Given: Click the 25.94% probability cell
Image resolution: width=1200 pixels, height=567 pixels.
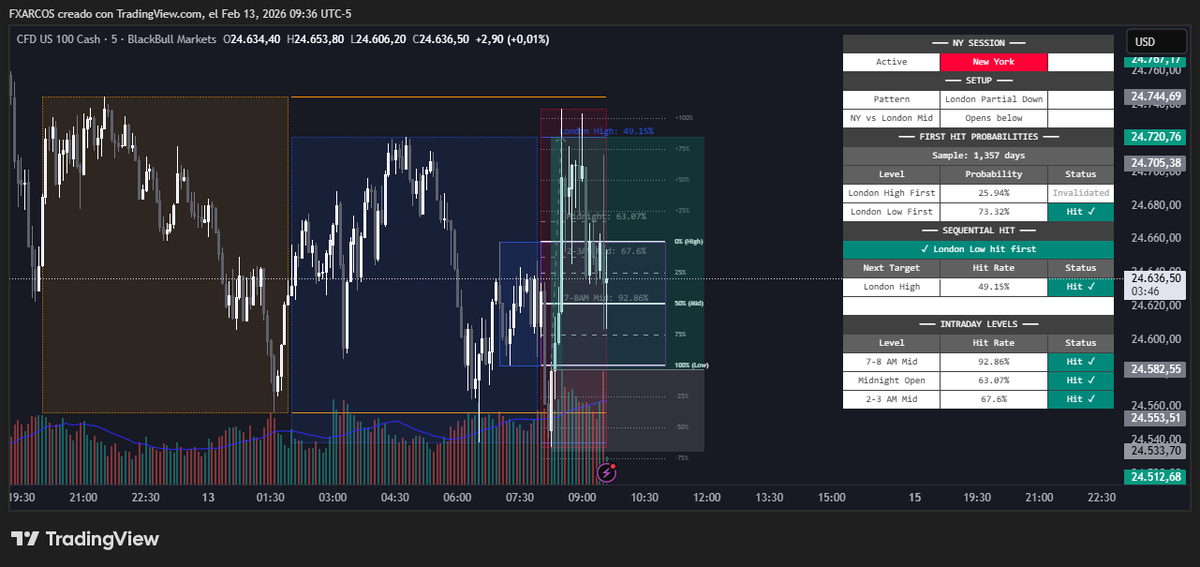Looking at the screenshot, I should point(994,193).
